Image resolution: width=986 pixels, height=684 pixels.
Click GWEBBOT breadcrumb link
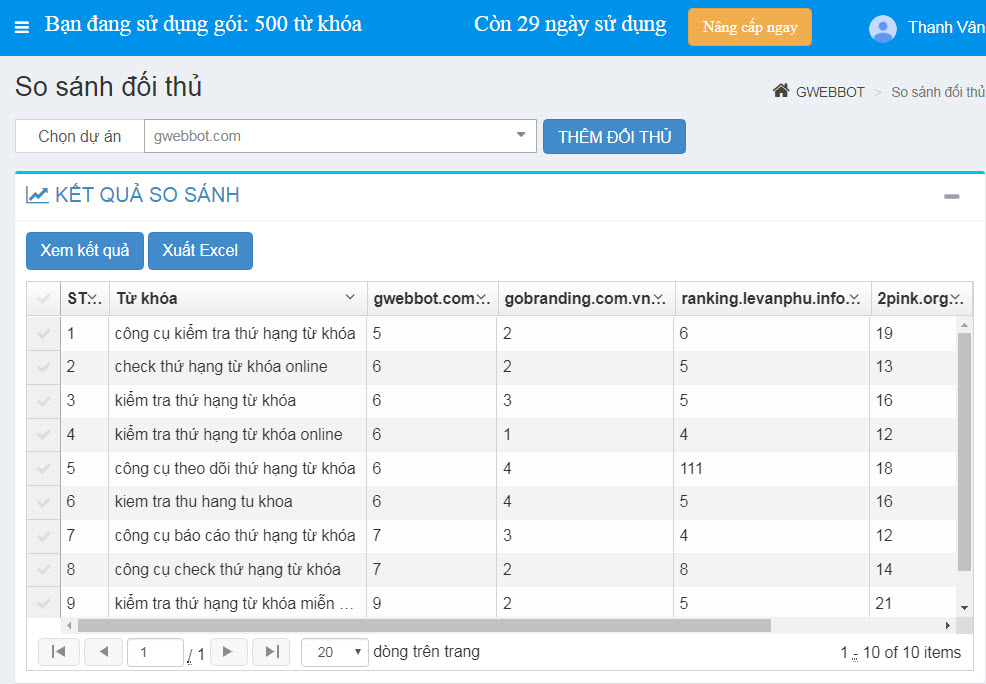pyautogui.click(x=829, y=92)
